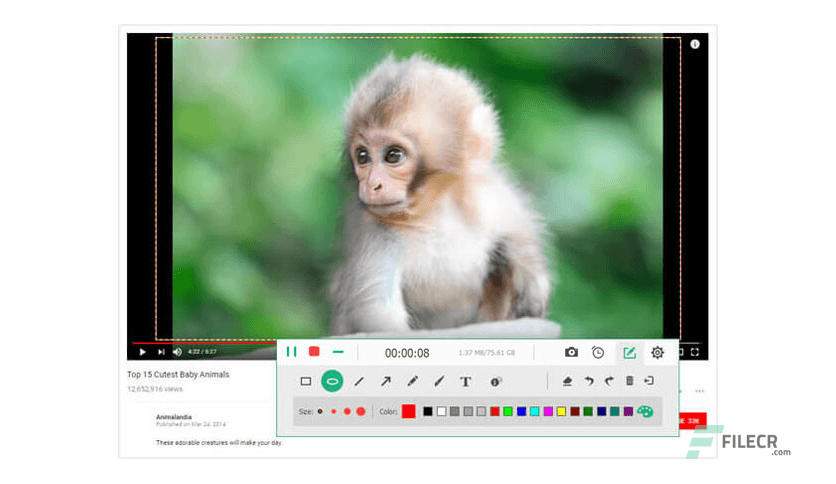The image size is (836, 484).
Task: Select the Rectangle drawing tool
Action: (306, 381)
